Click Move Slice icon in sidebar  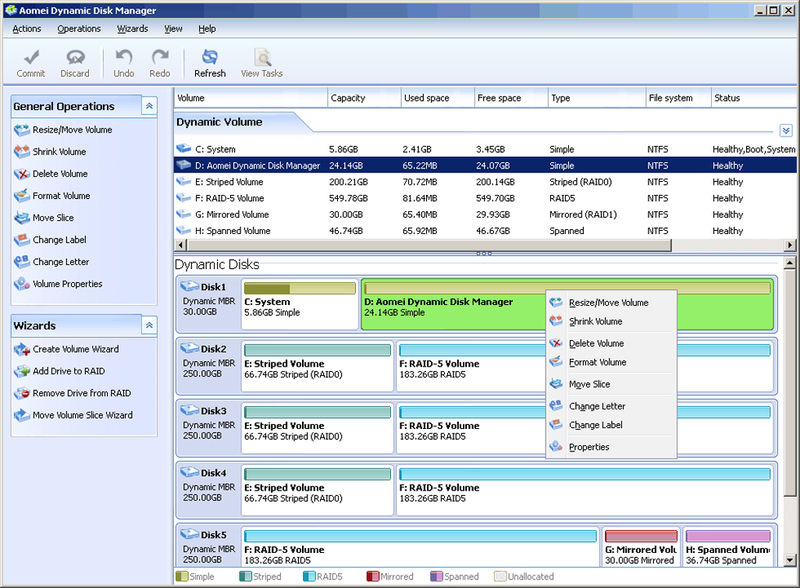pos(22,218)
